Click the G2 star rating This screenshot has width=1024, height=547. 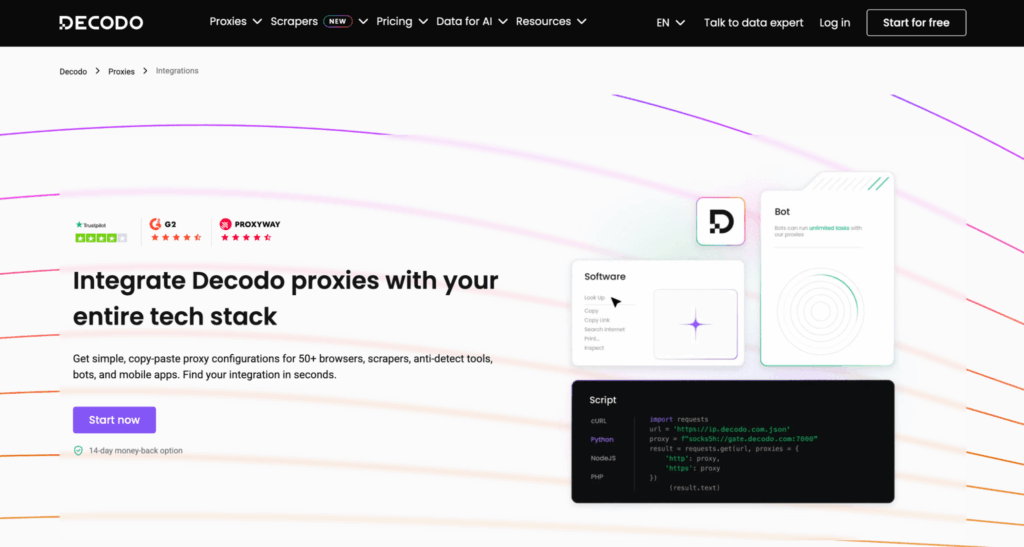pos(176,238)
